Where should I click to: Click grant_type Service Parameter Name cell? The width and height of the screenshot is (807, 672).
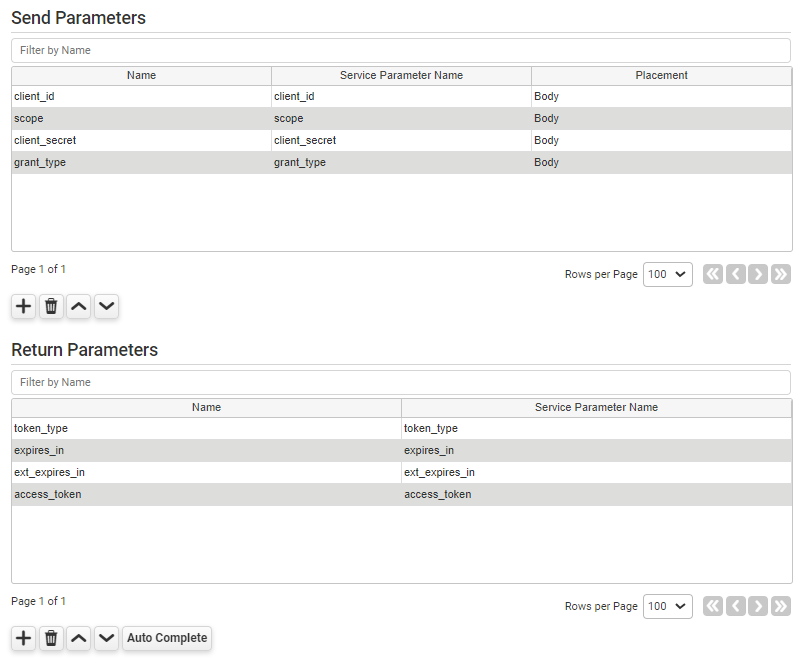pyautogui.click(x=401, y=163)
